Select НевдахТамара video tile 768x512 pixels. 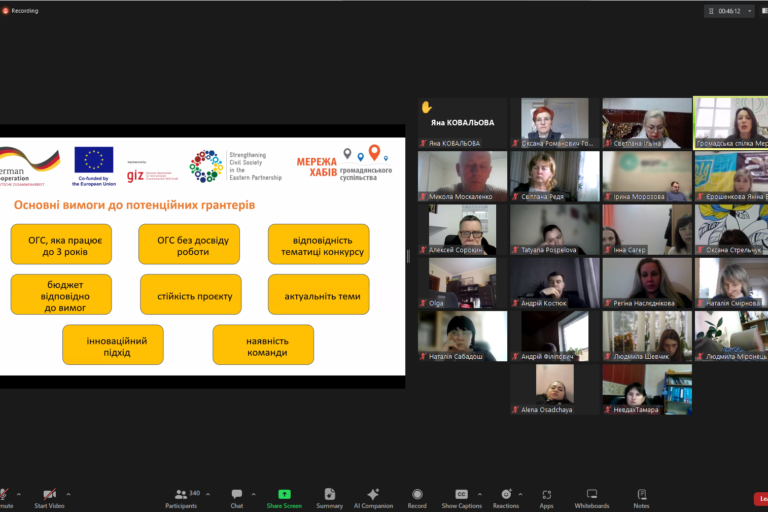coord(647,390)
